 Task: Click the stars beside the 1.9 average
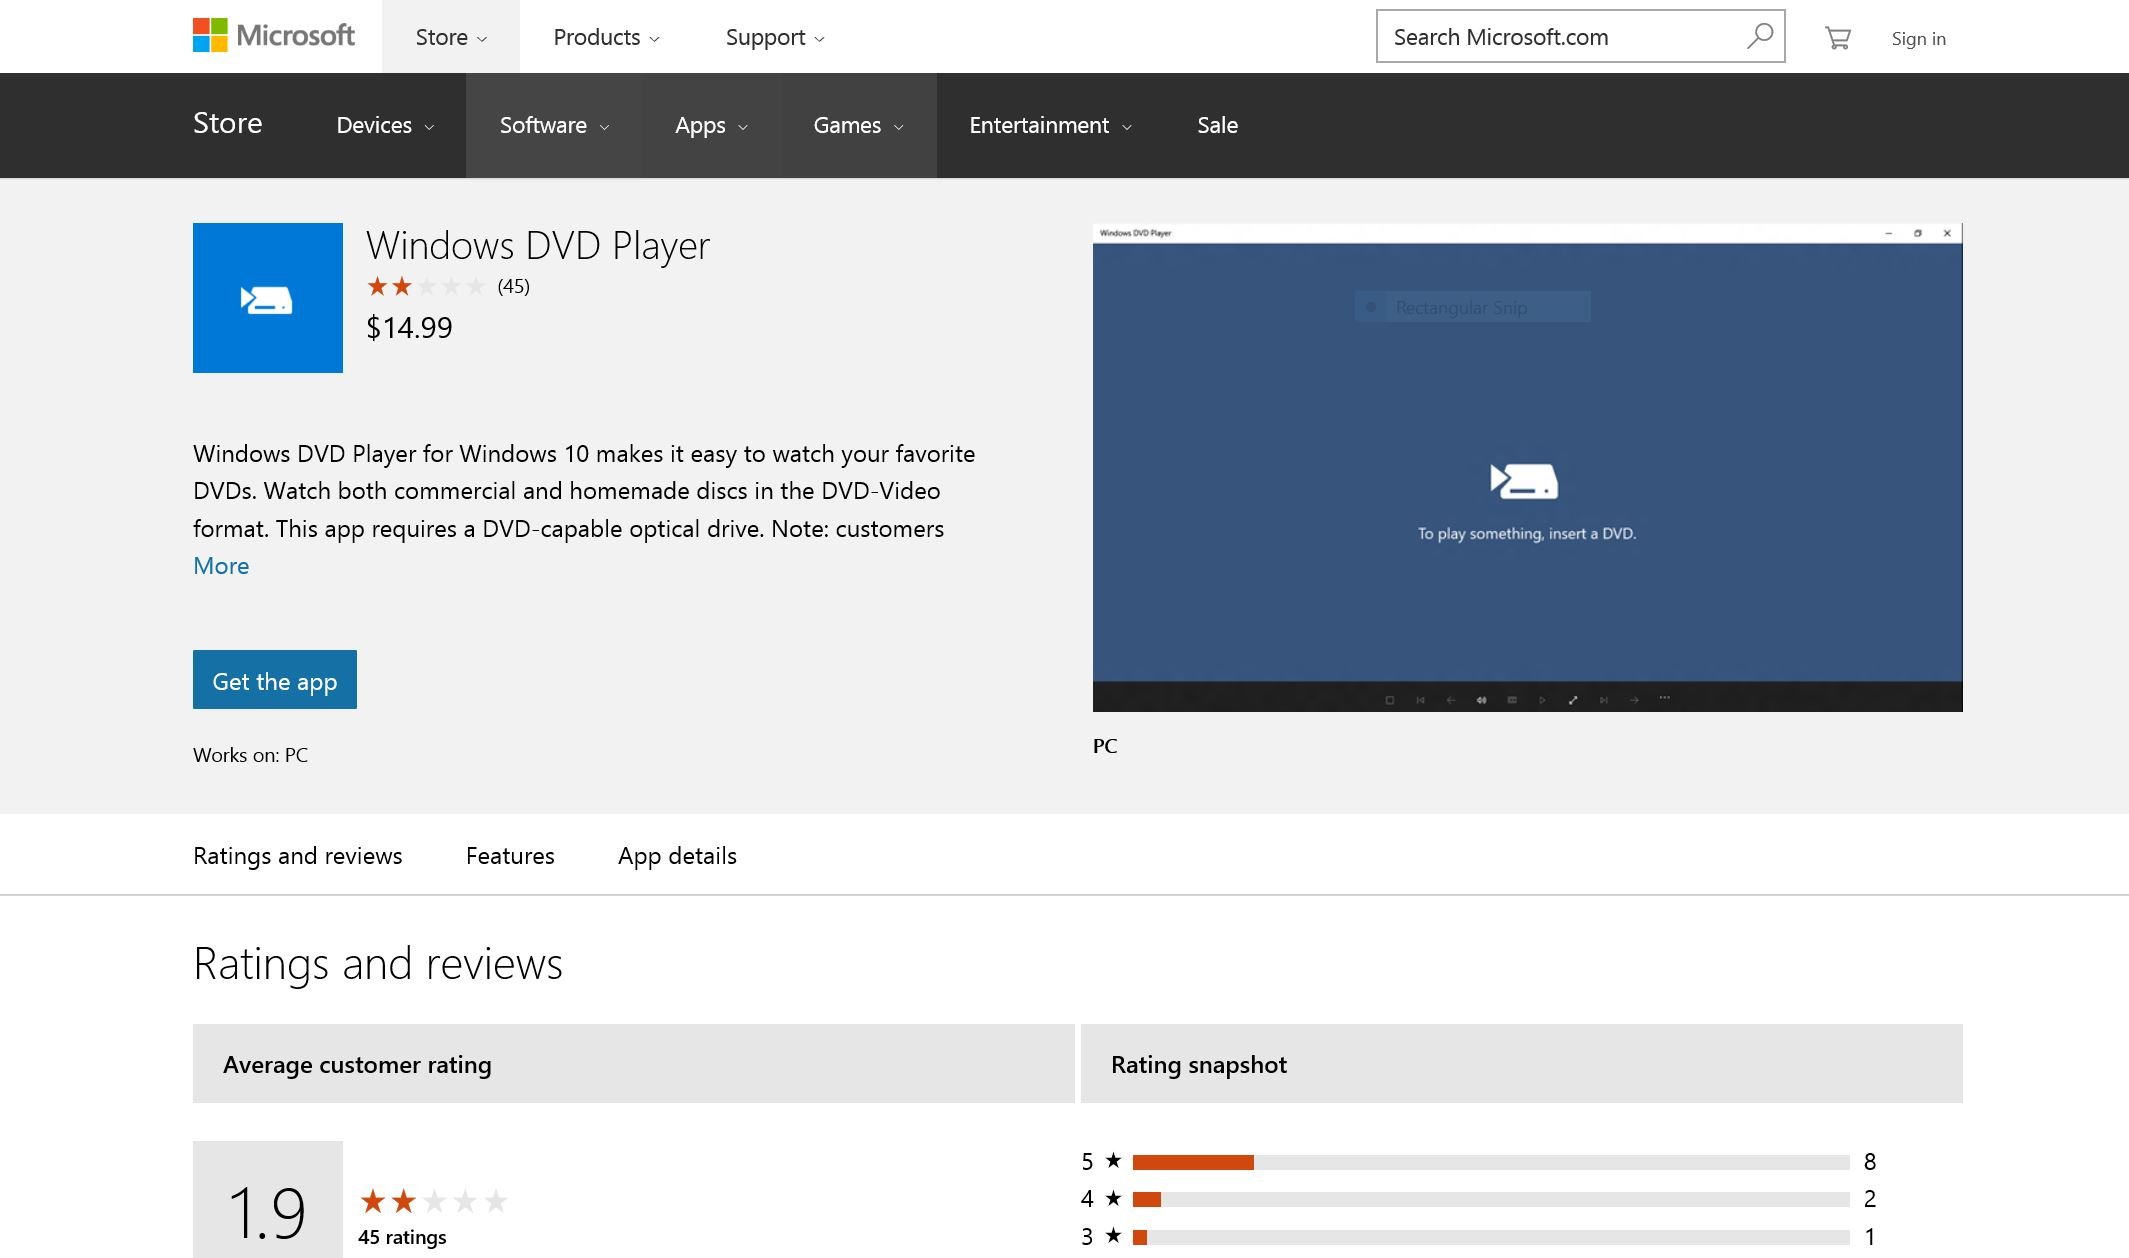point(433,1200)
